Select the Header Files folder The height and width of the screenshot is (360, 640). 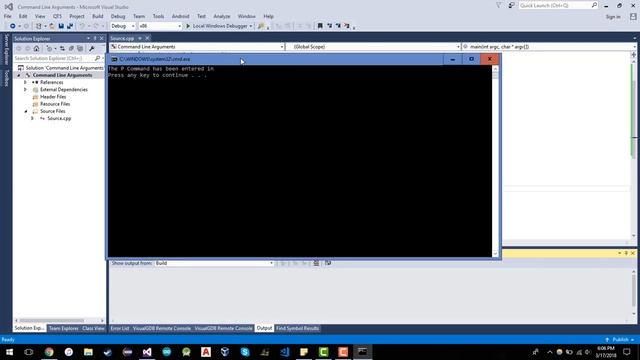point(53,97)
